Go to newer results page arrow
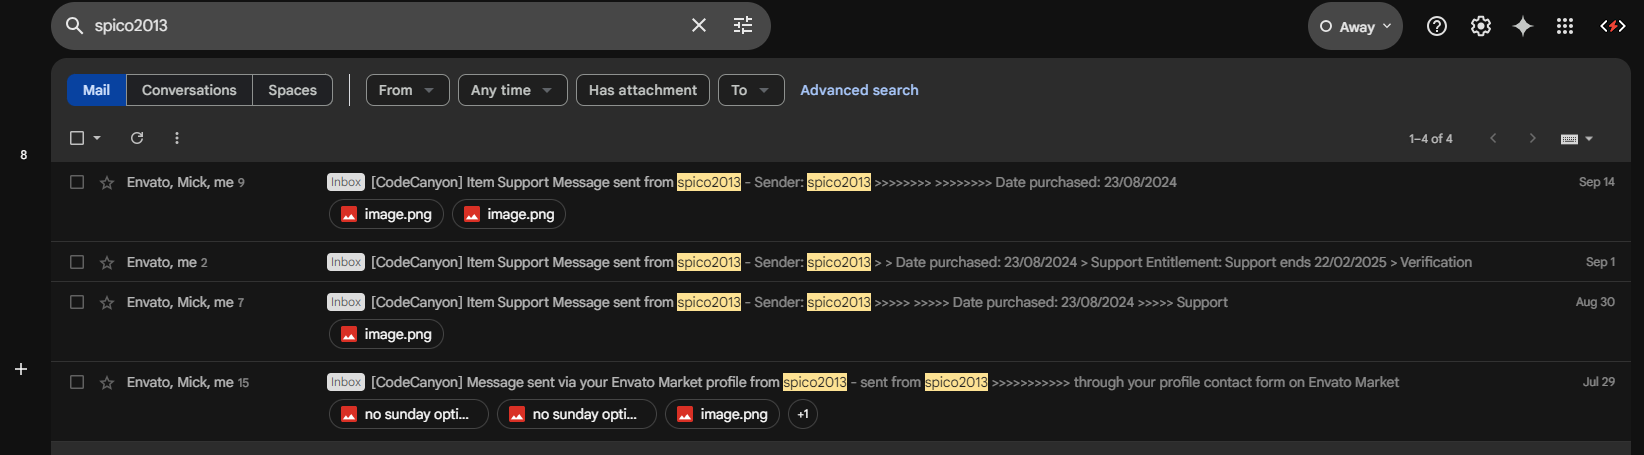This screenshot has height=455, width=1644. (x=1493, y=138)
